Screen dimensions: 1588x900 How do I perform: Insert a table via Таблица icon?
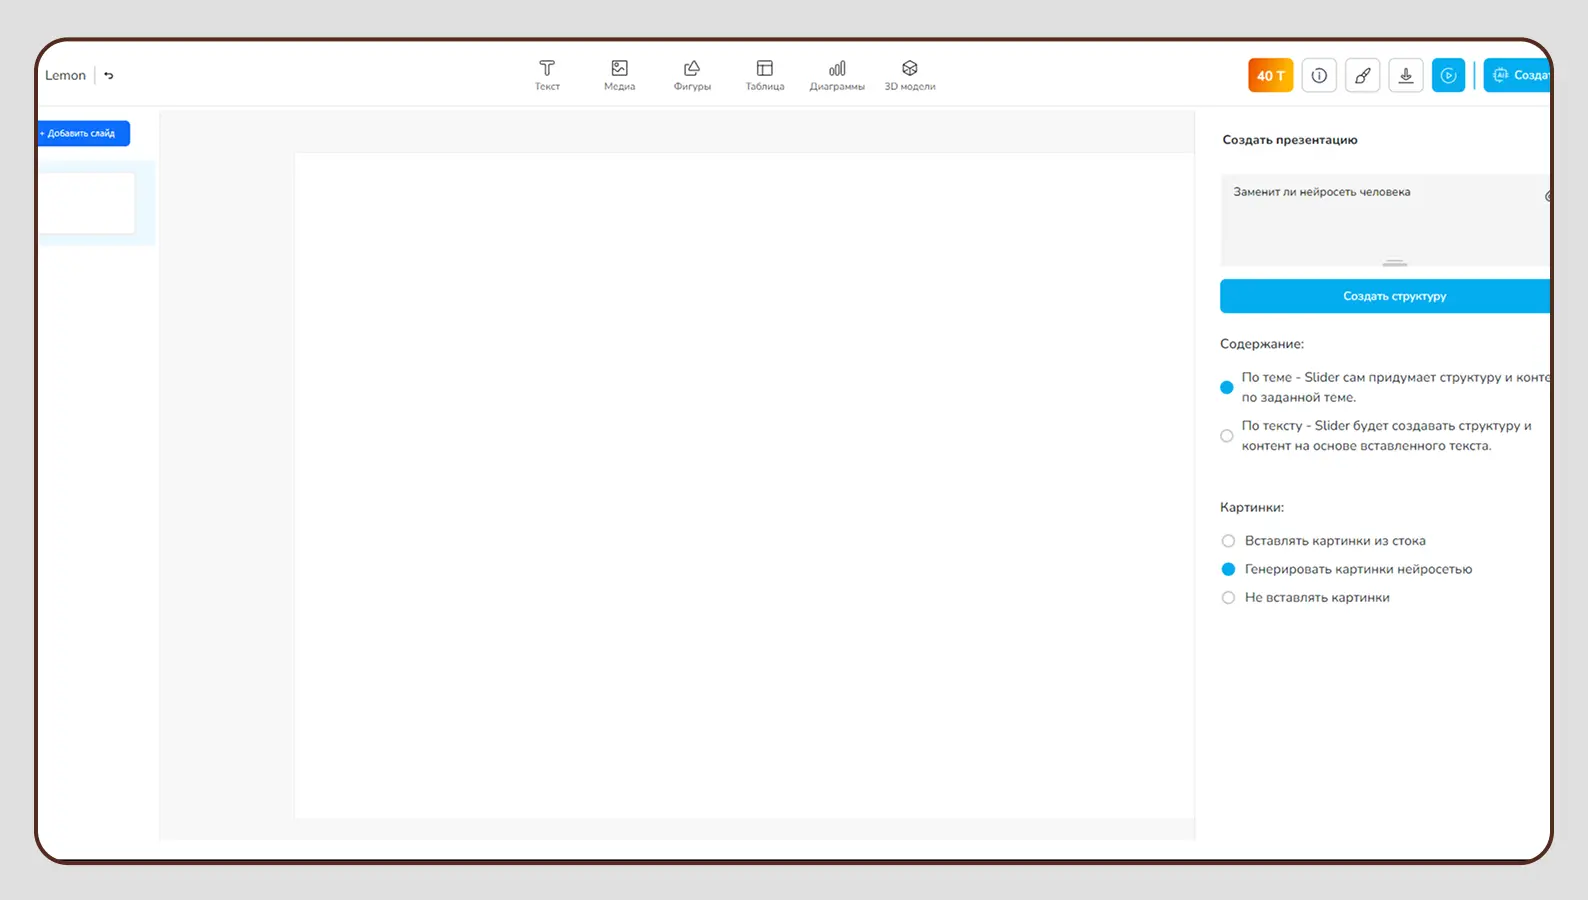[764, 75]
